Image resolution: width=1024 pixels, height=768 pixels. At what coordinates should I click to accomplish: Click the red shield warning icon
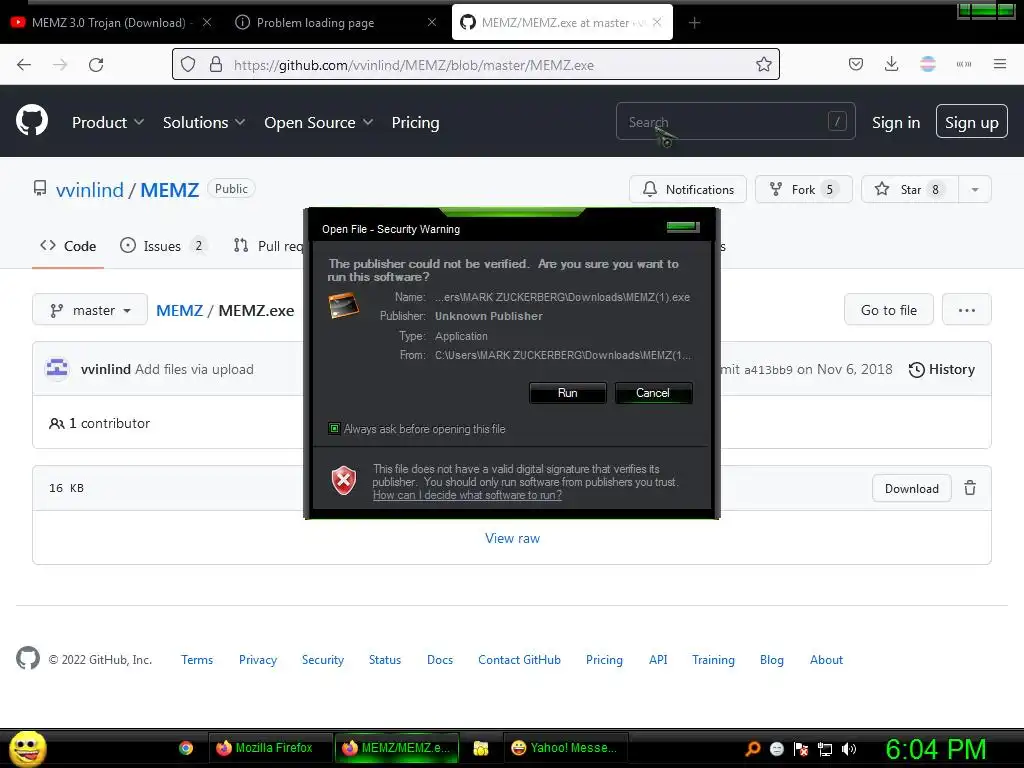[x=344, y=481]
